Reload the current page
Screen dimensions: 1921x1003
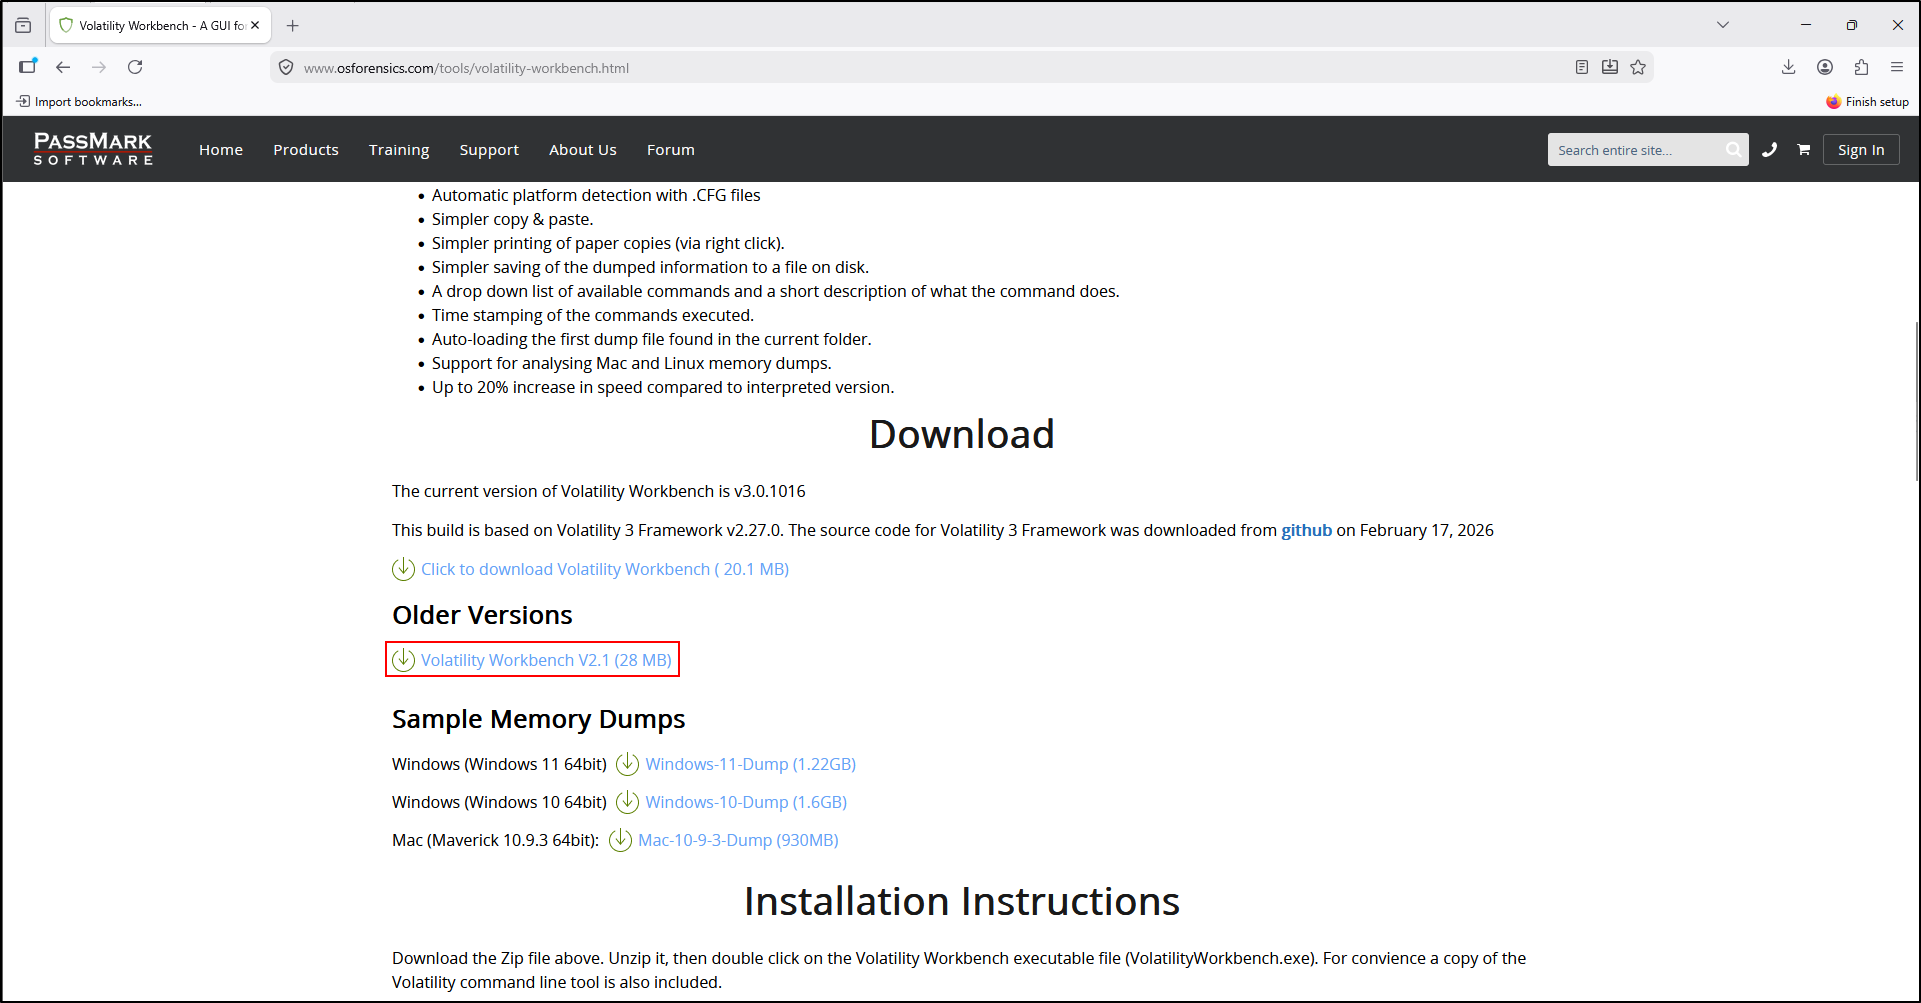coord(135,67)
